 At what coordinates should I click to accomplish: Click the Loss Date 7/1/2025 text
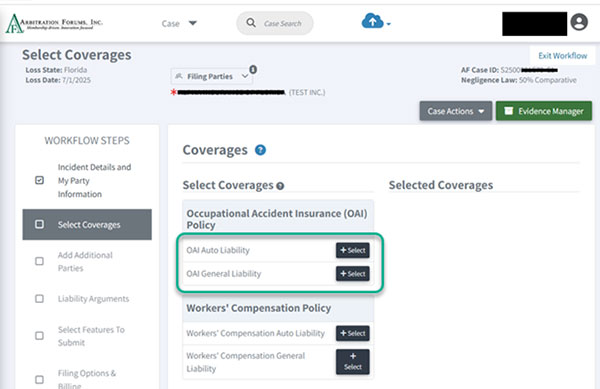click(x=58, y=80)
